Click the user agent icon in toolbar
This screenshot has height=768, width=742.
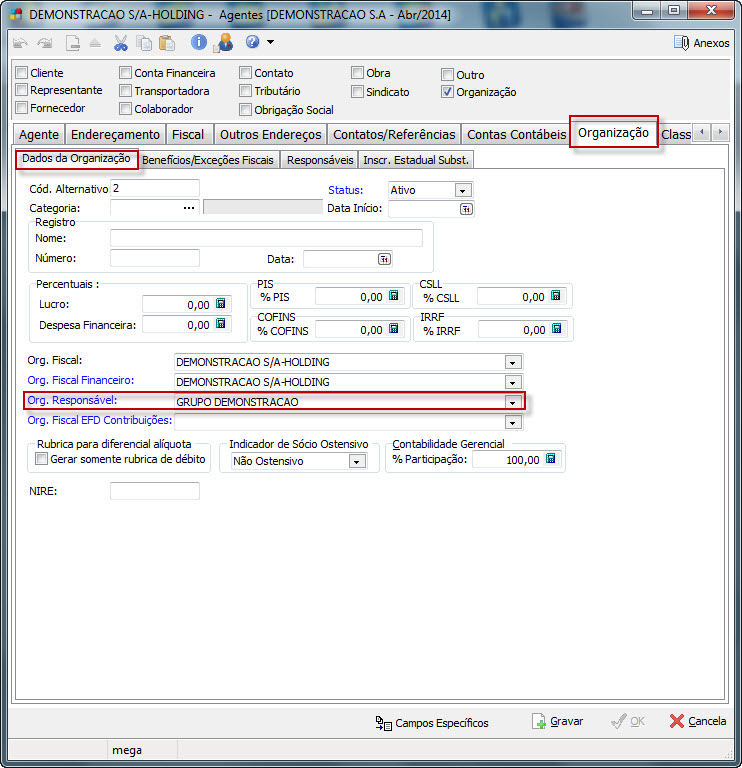click(x=224, y=42)
